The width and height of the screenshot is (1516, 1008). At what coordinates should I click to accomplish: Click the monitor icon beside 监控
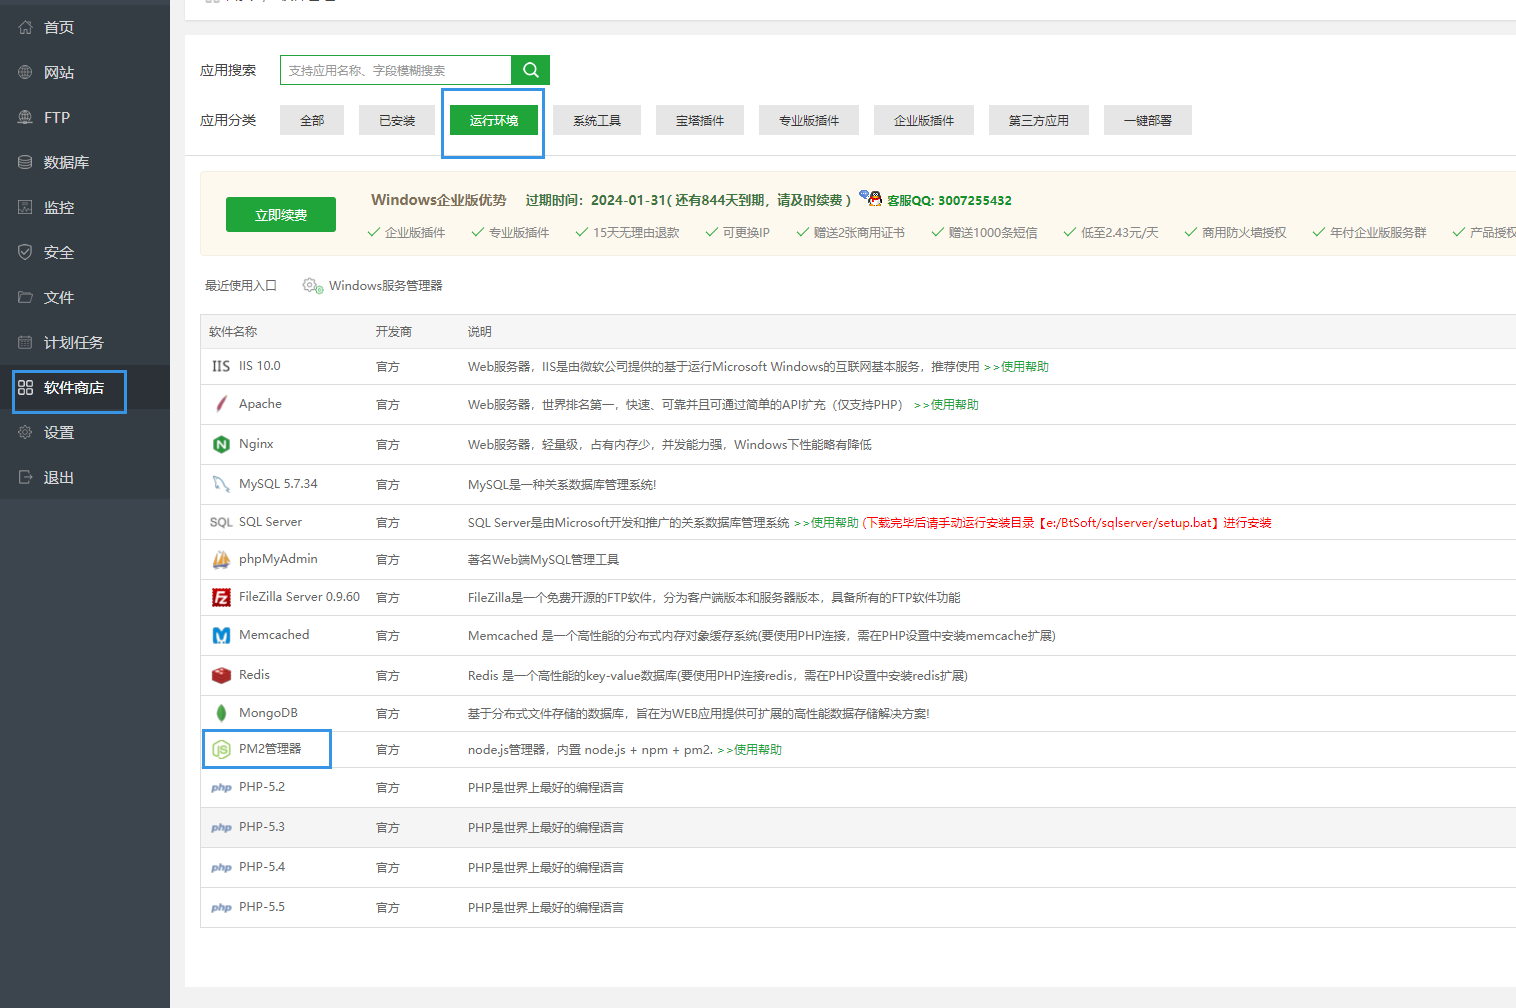[x=25, y=207]
